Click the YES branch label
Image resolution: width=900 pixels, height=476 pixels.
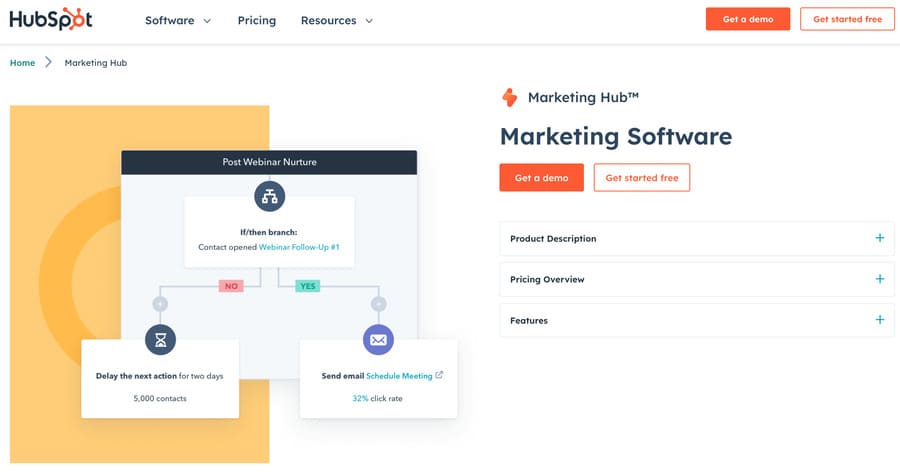pos(308,286)
